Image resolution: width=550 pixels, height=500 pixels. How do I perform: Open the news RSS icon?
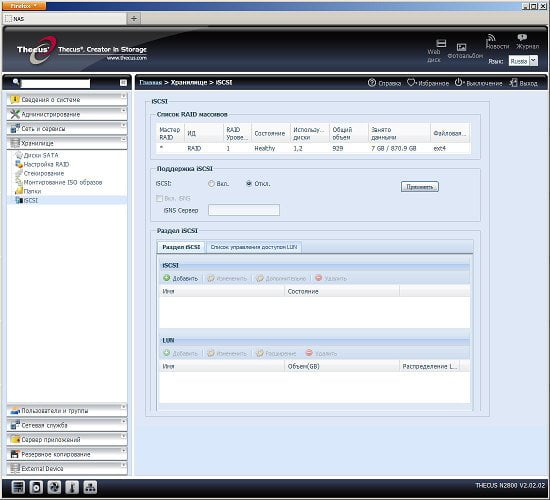491,38
